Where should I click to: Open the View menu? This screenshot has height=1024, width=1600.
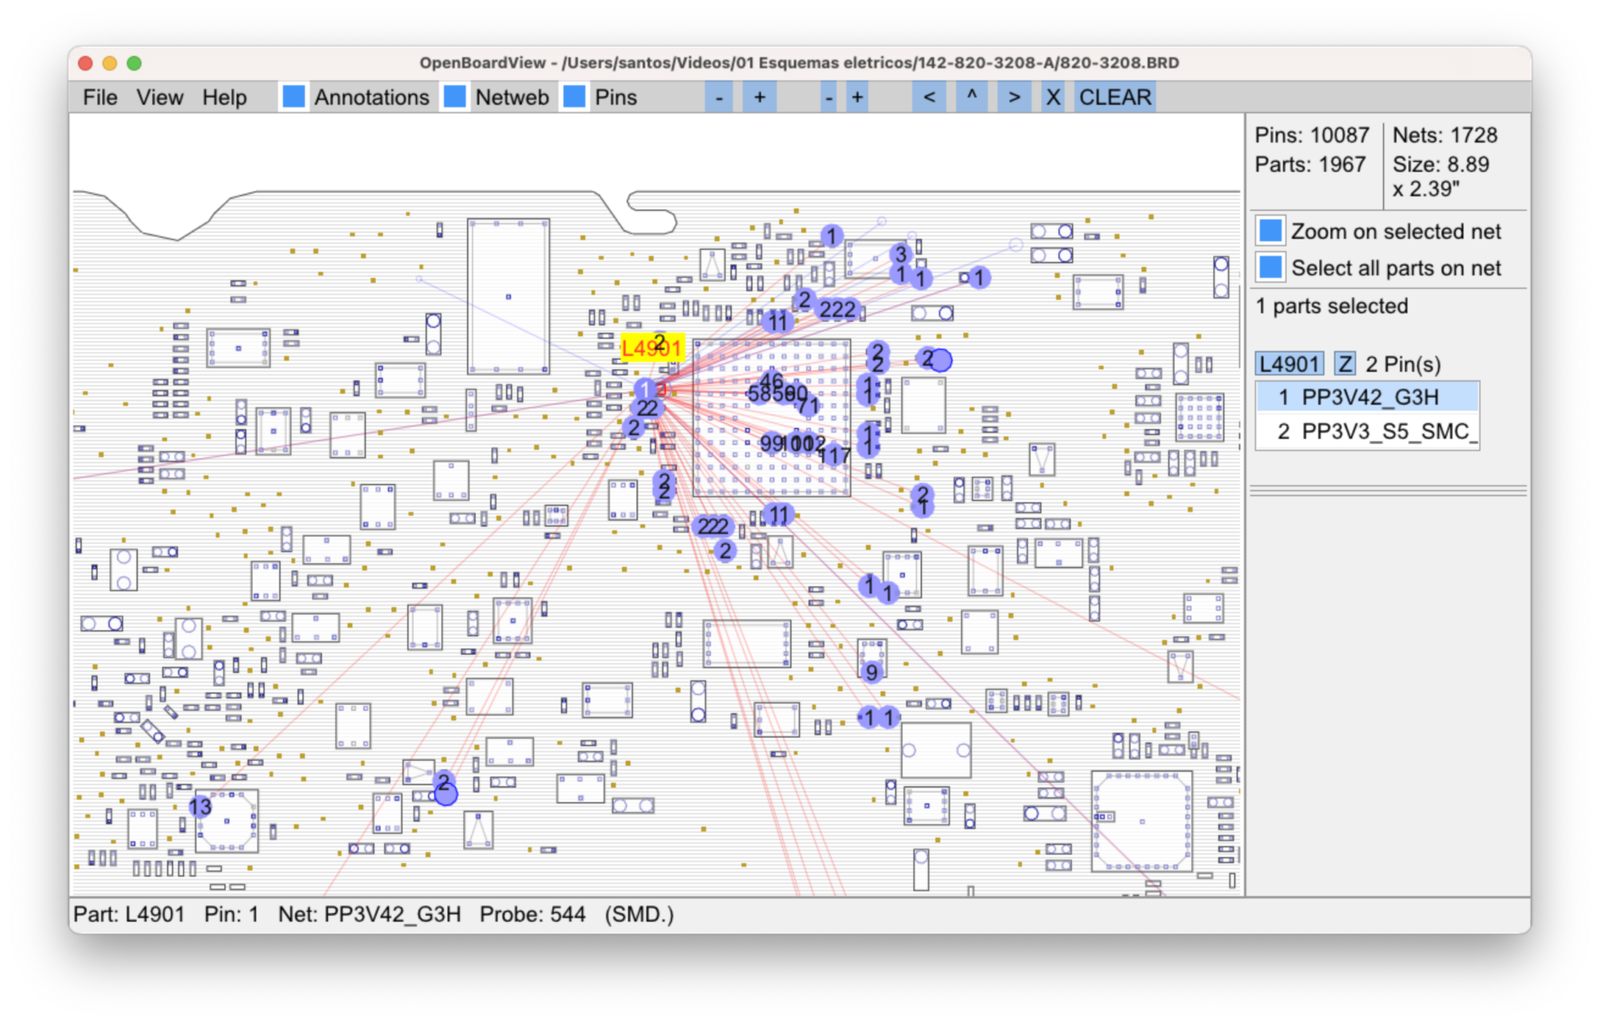click(x=160, y=97)
